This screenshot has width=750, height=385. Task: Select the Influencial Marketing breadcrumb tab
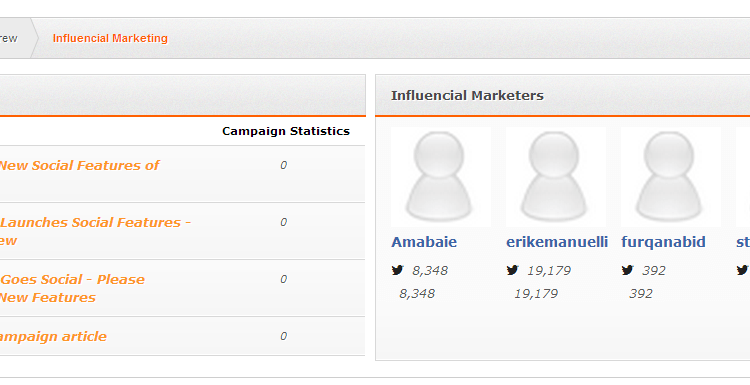point(110,38)
